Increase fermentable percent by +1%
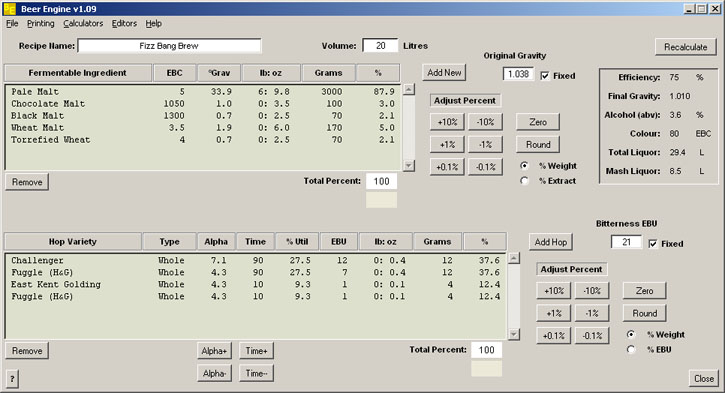 (447, 145)
